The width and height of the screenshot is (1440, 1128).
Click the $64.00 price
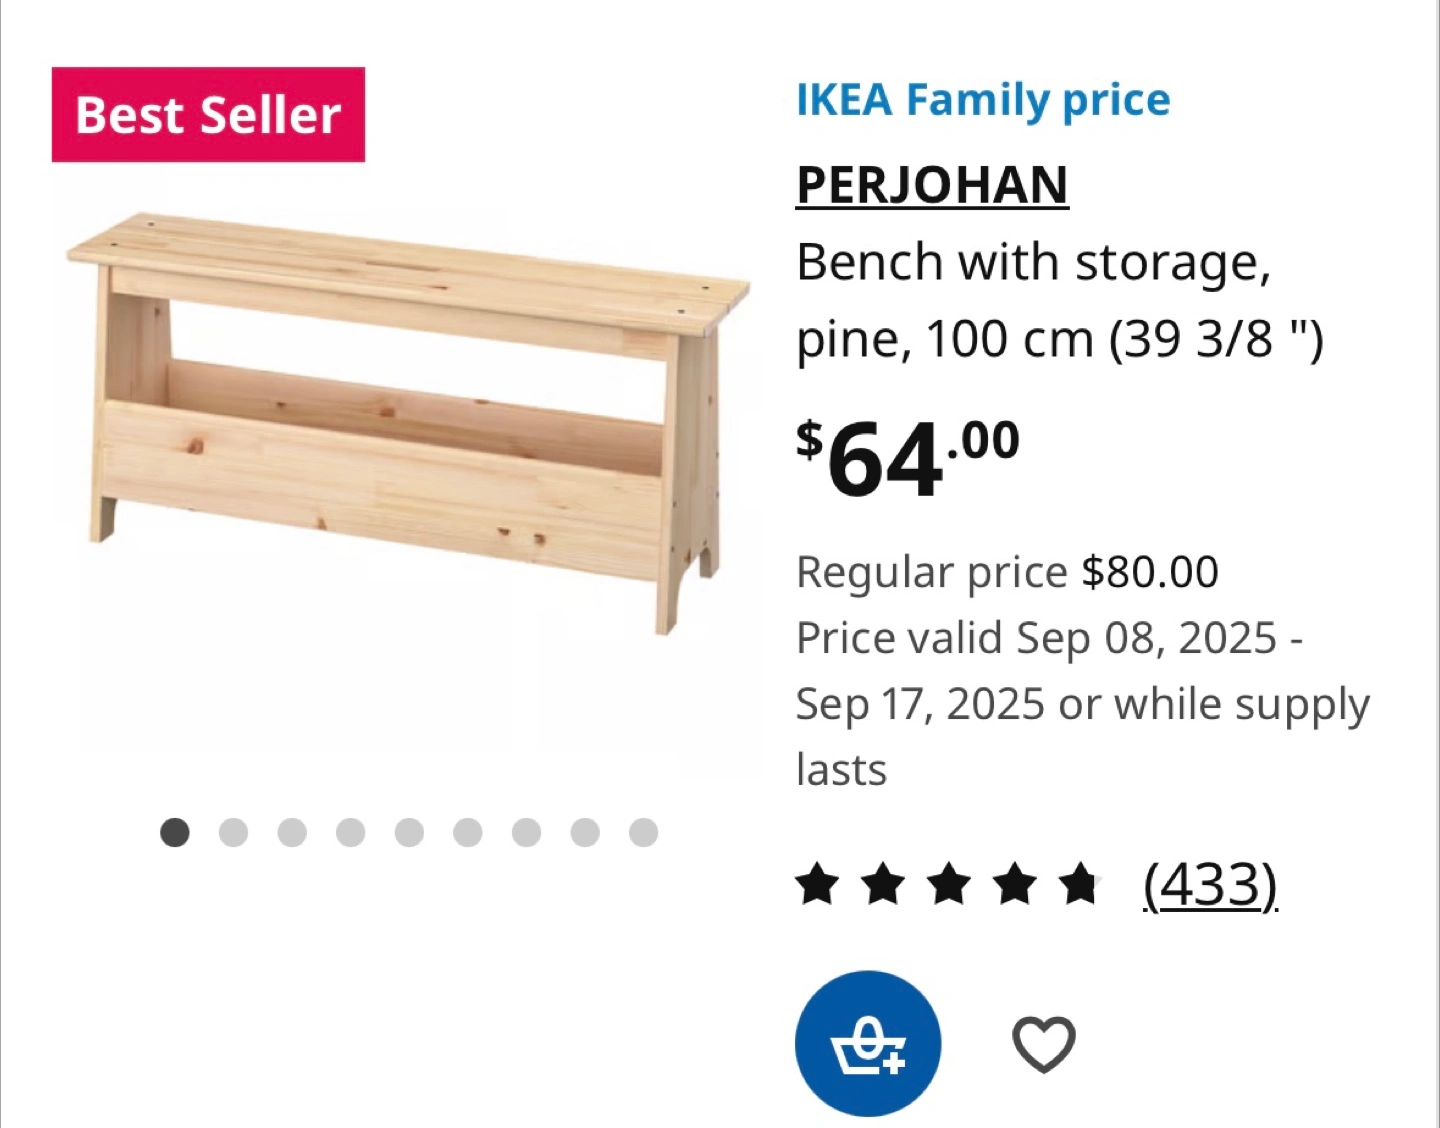[907, 458]
